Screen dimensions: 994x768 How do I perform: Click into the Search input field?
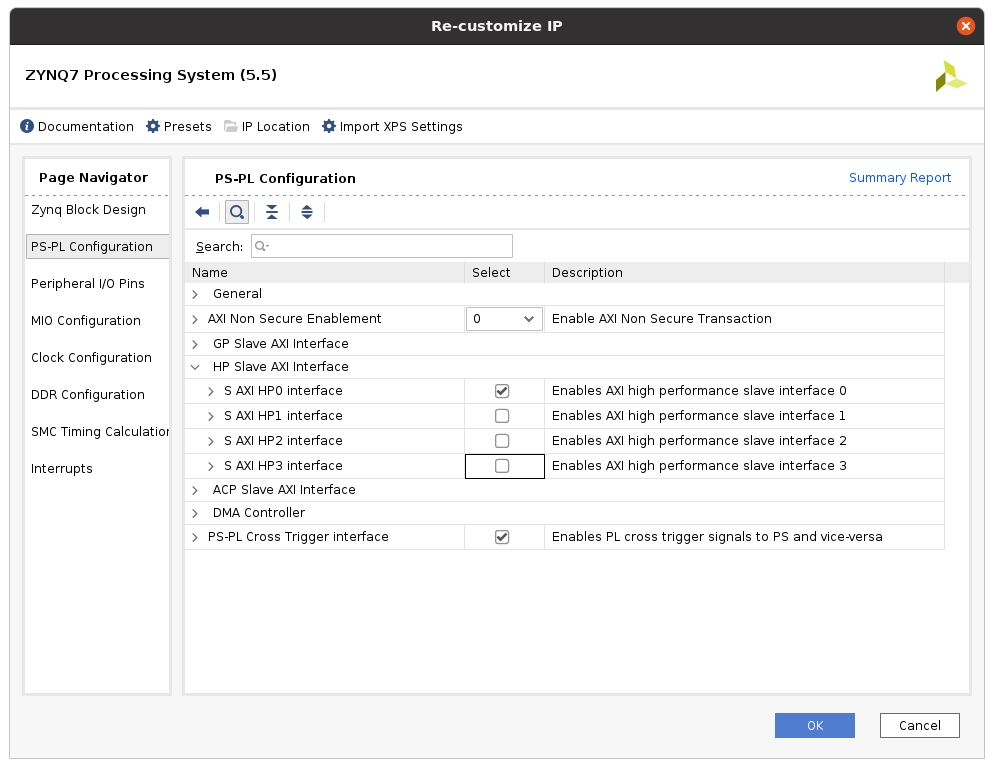[x=382, y=246]
